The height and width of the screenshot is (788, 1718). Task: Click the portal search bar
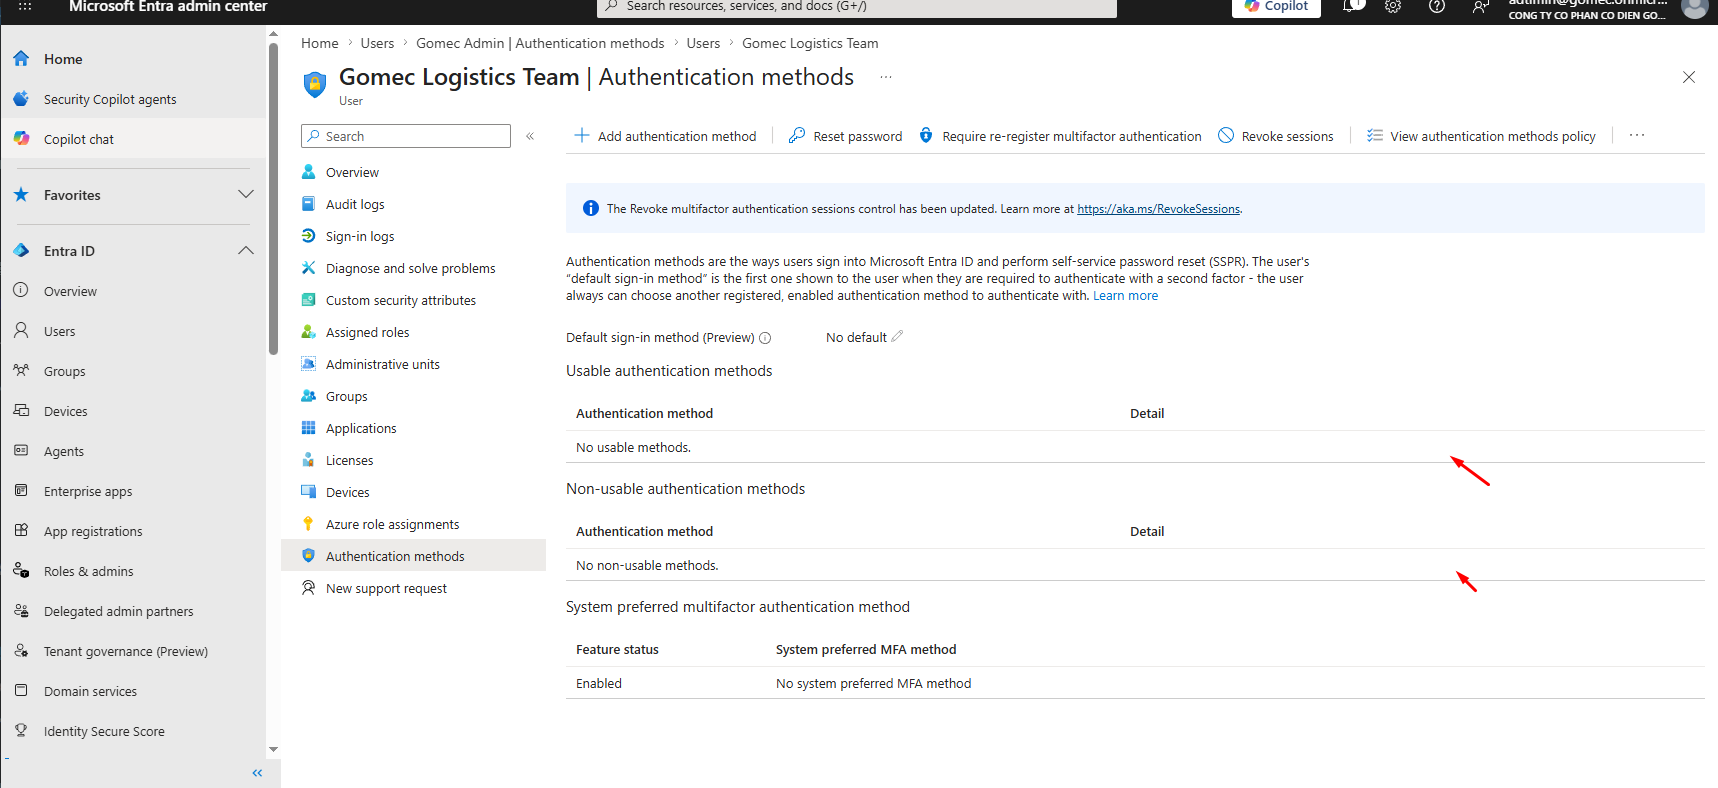point(857,7)
